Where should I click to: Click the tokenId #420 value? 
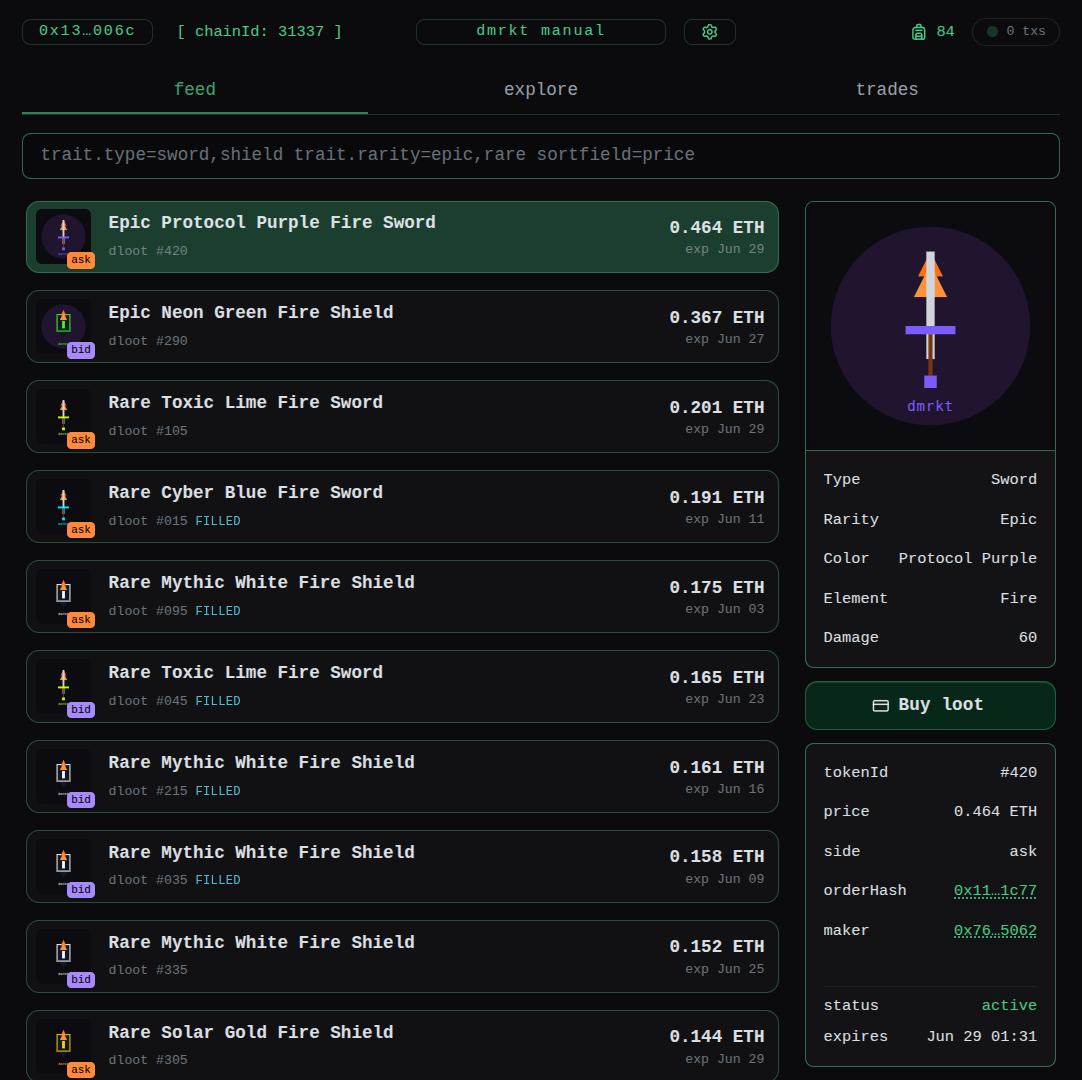pos(1019,773)
